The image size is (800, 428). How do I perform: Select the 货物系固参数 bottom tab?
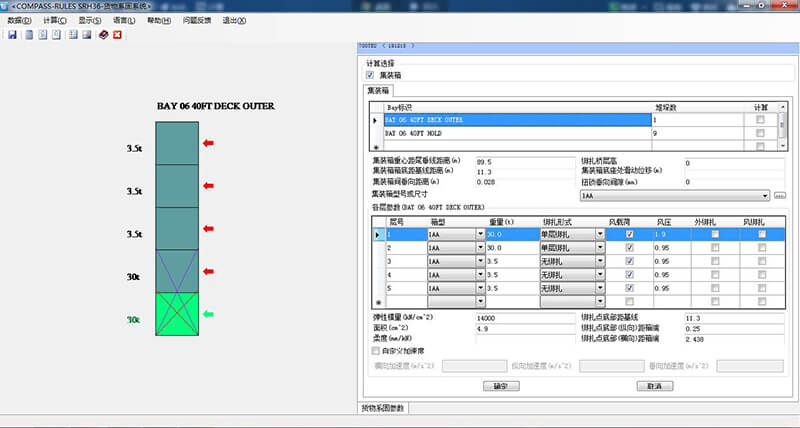(x=383, y=408)
